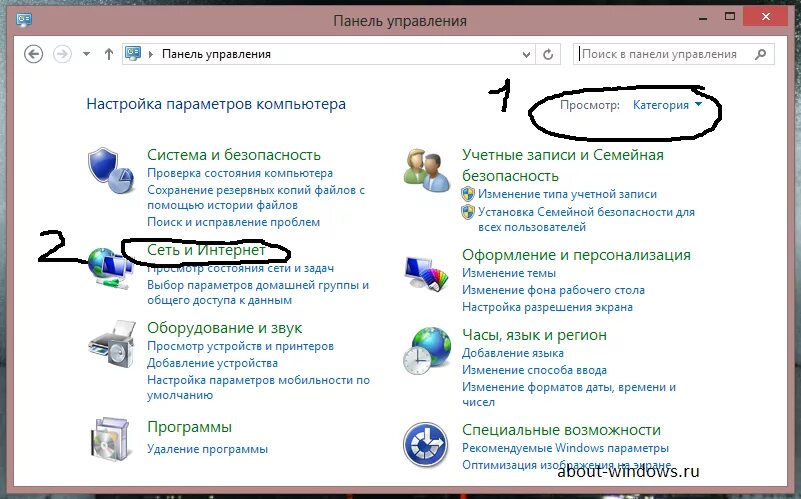Refresh the Control Panel view
The height and width of the screenshot is (499, 801).
coord(548,54)
